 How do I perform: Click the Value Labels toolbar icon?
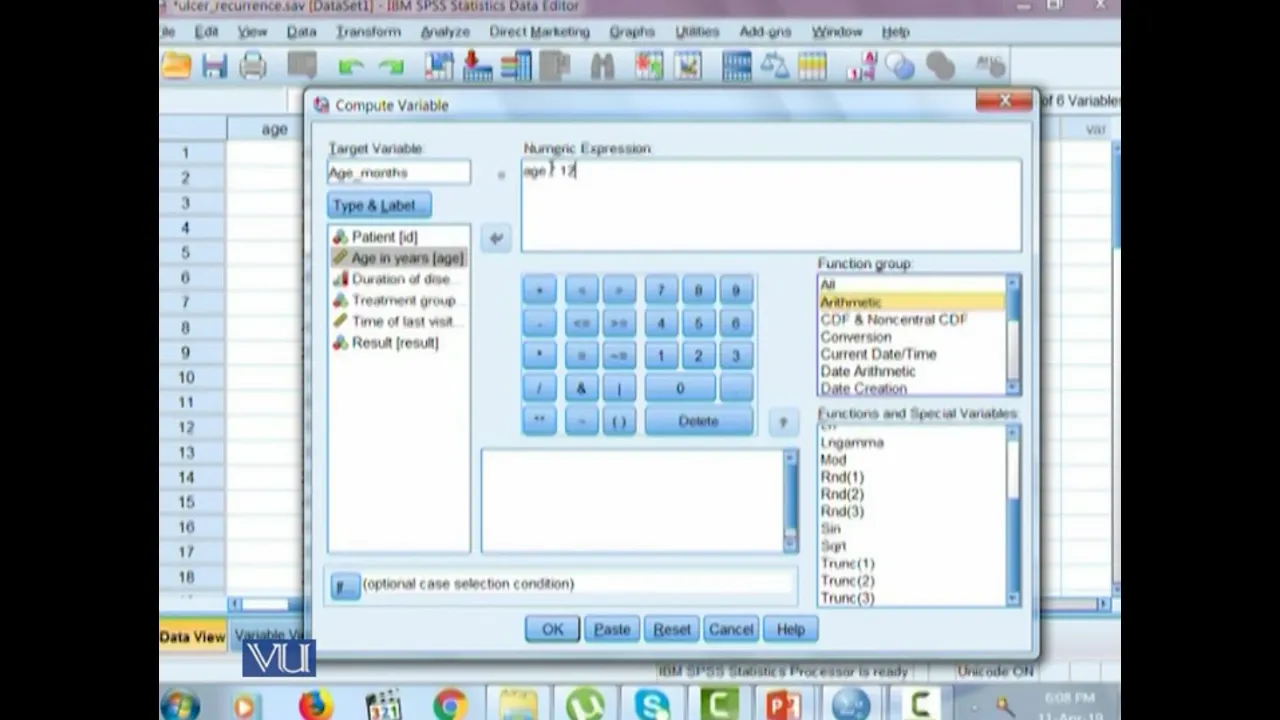pyautogui.click(x=861, y=67)
